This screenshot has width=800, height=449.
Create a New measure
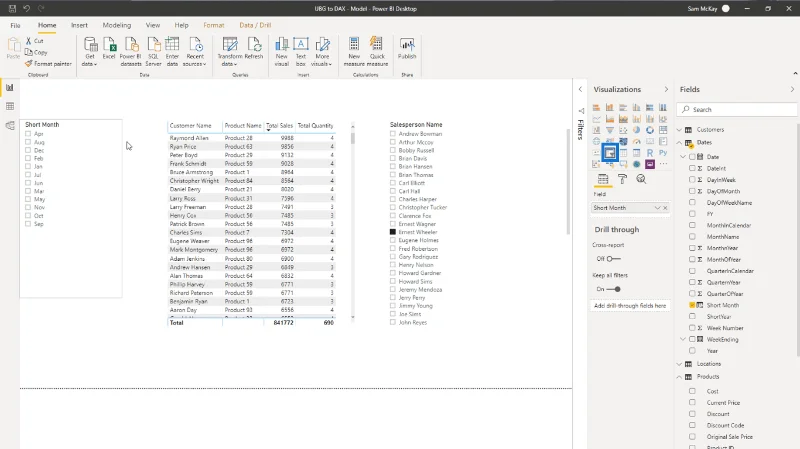354,52
